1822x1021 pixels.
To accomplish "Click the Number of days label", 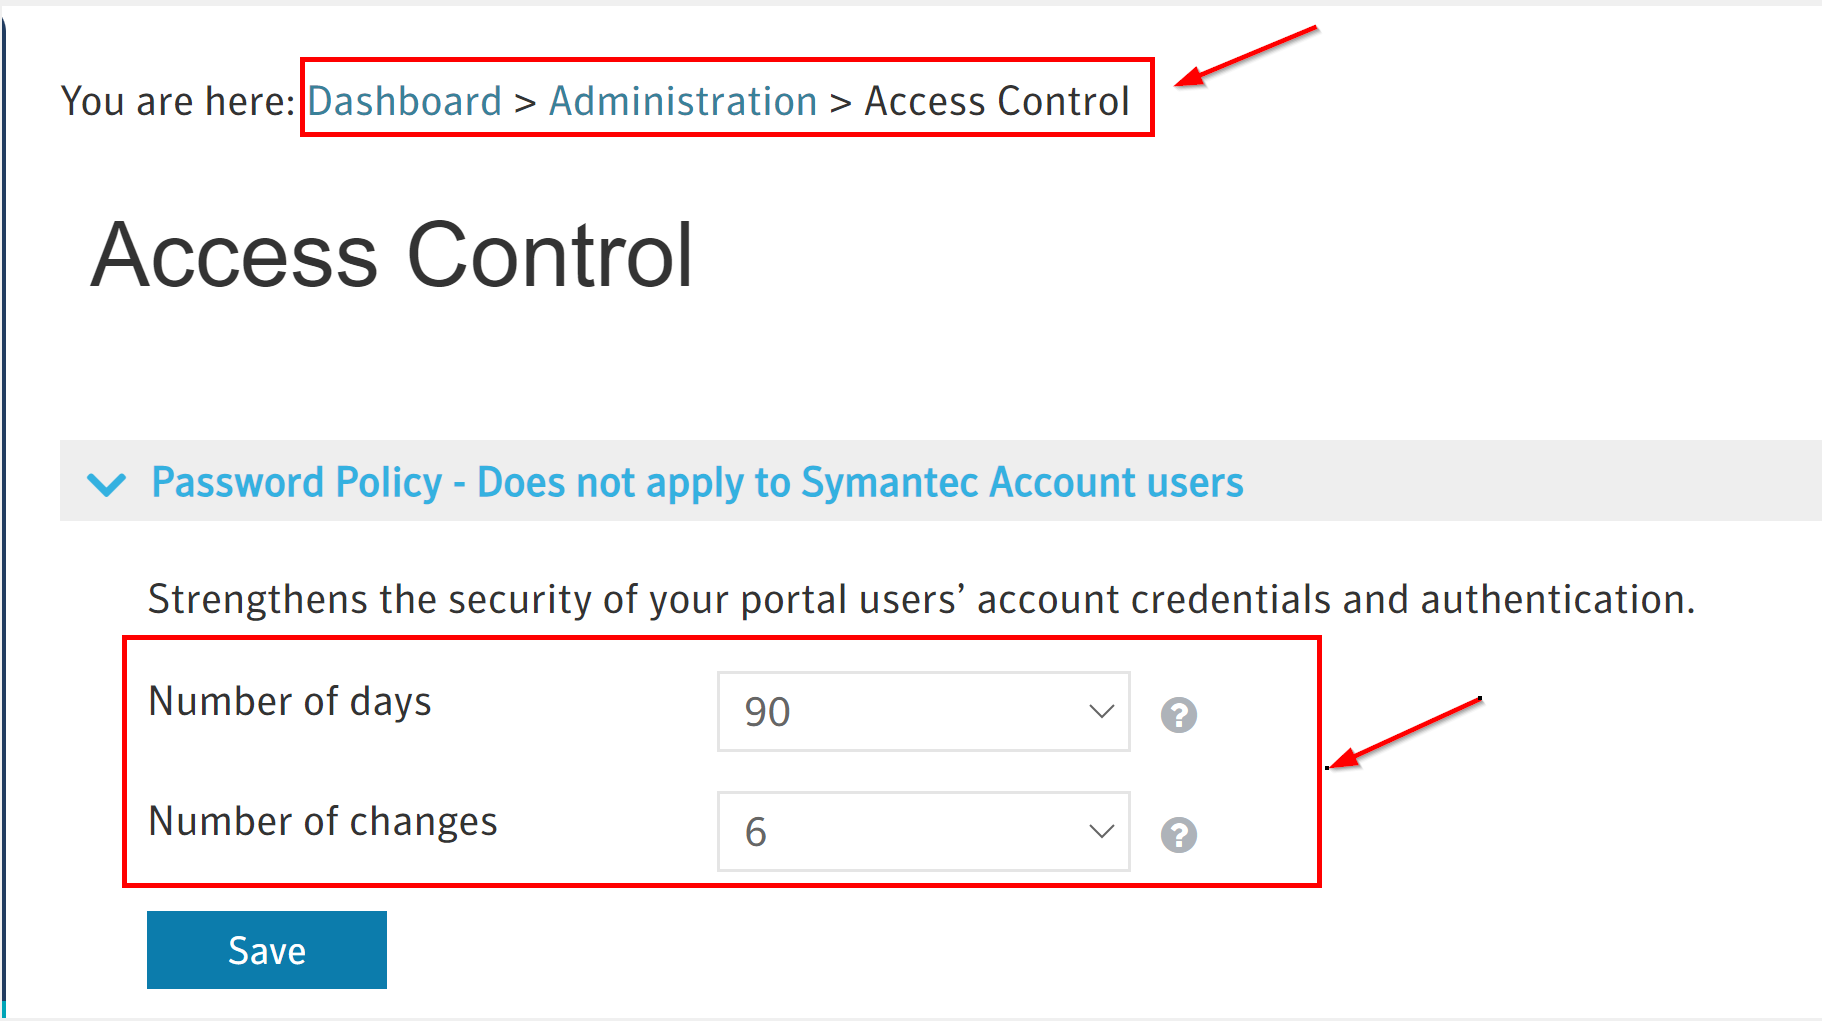I will (290, 701).
